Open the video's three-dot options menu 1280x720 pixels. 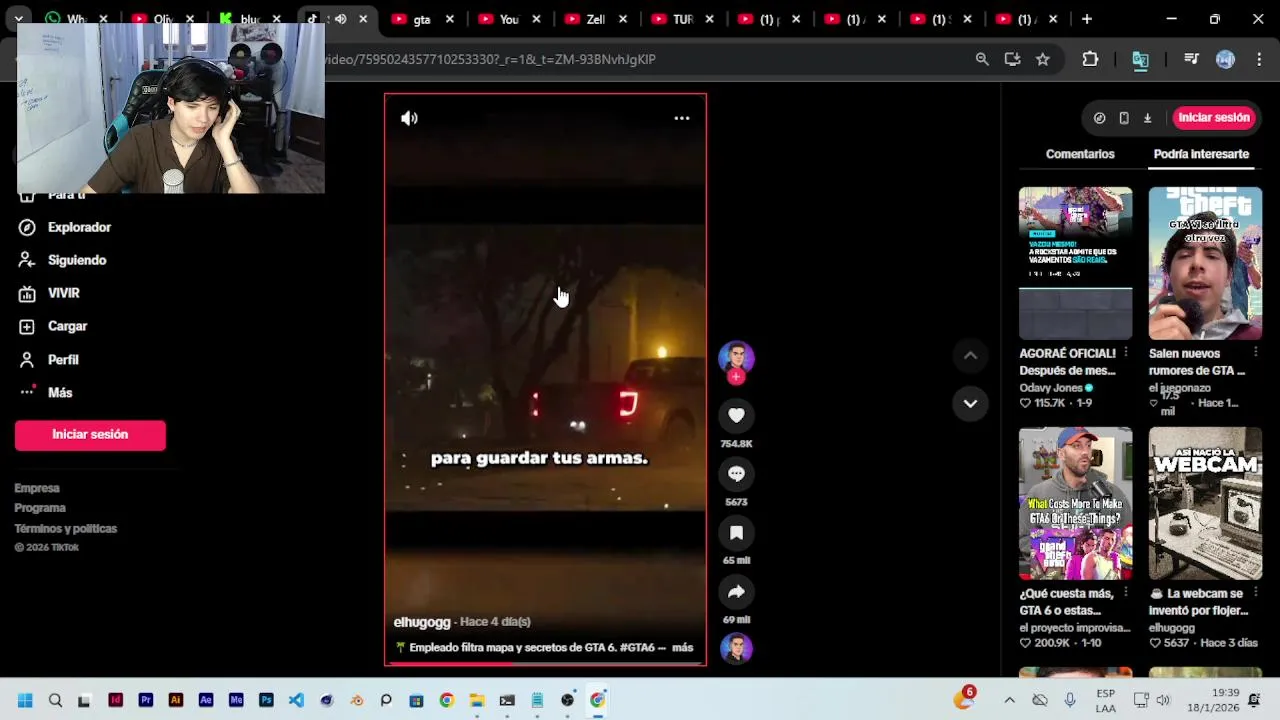point(681,118)
